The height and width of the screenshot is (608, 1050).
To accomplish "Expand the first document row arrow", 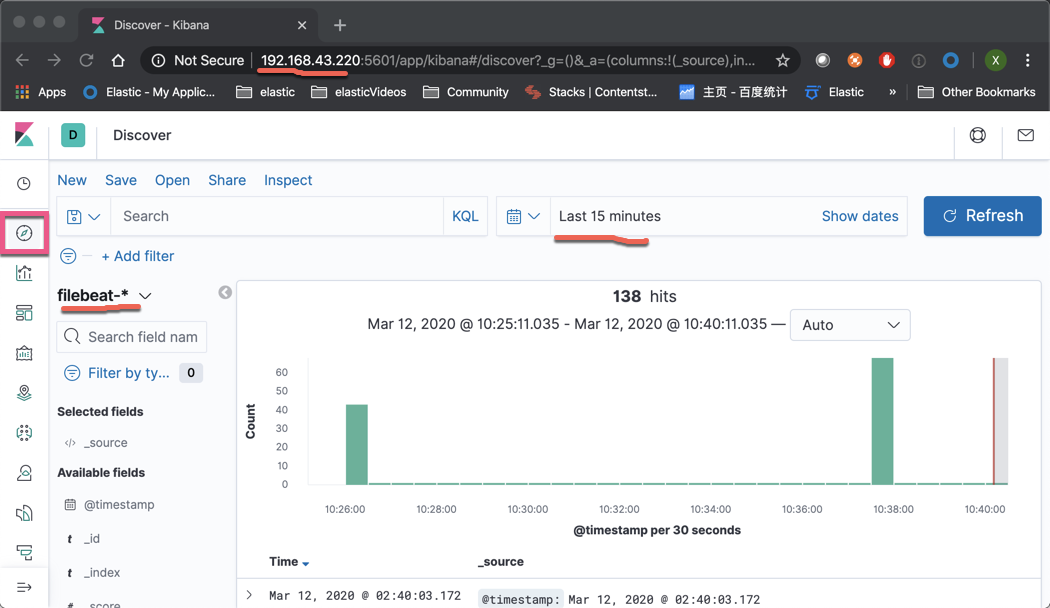I will click(x=248, y=594).
